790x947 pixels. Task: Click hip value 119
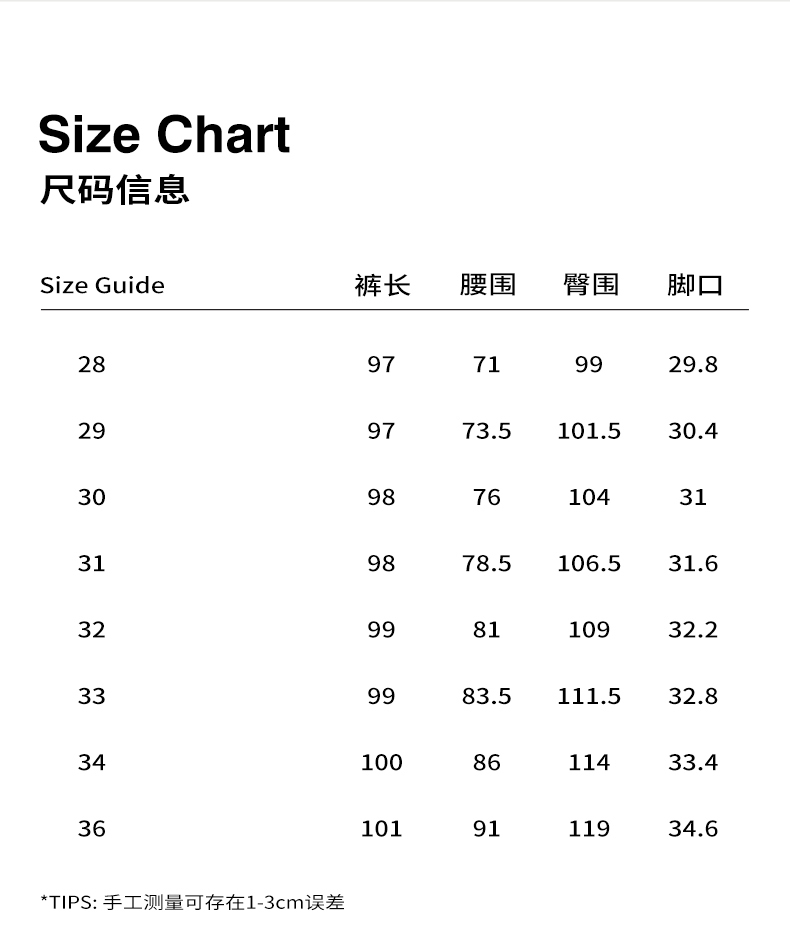(x=589, y=829)
